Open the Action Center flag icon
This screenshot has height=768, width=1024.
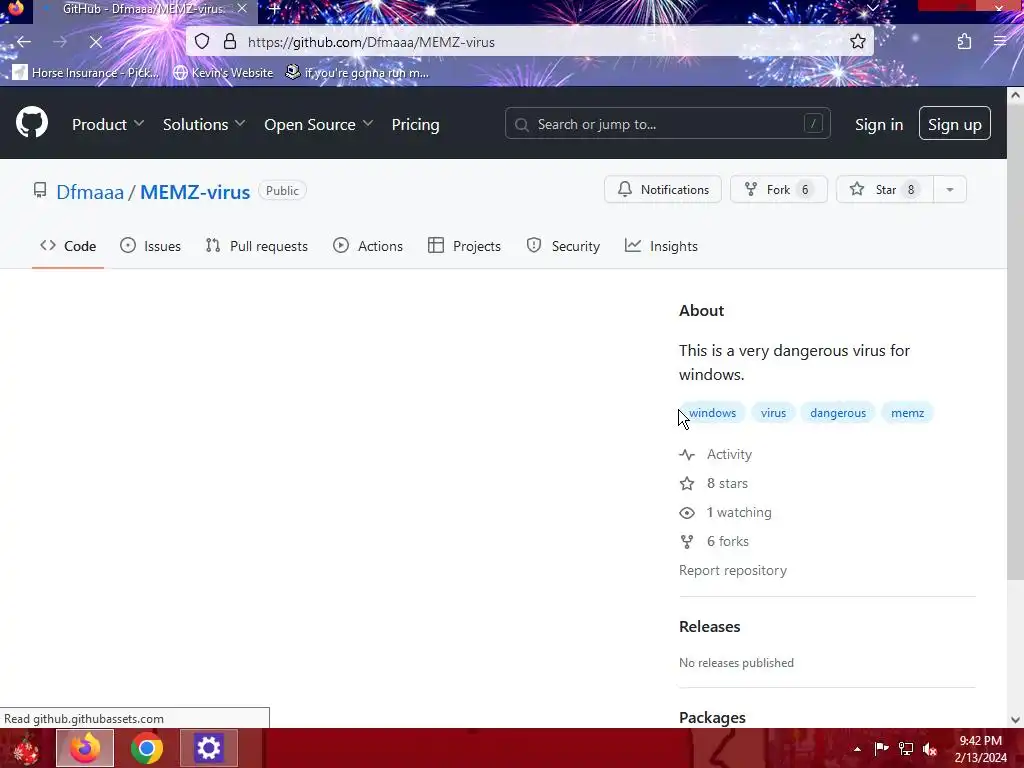[881, 748]
